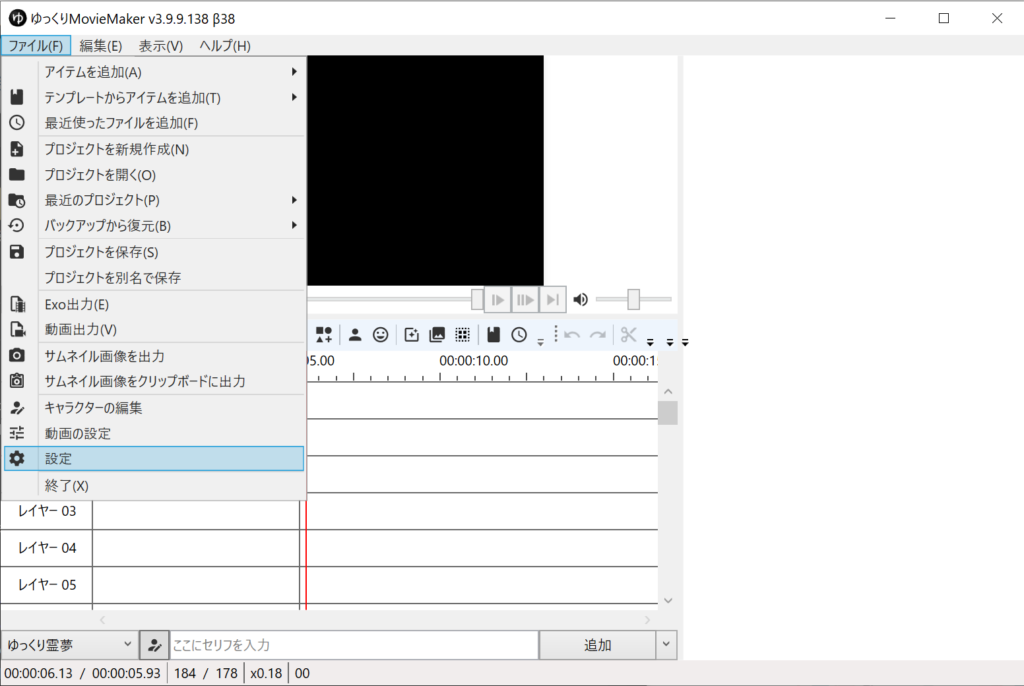Choose 動画出力(V) menu entry
This screenshot has width=1024, height=686.
click(x=154, y=330)
